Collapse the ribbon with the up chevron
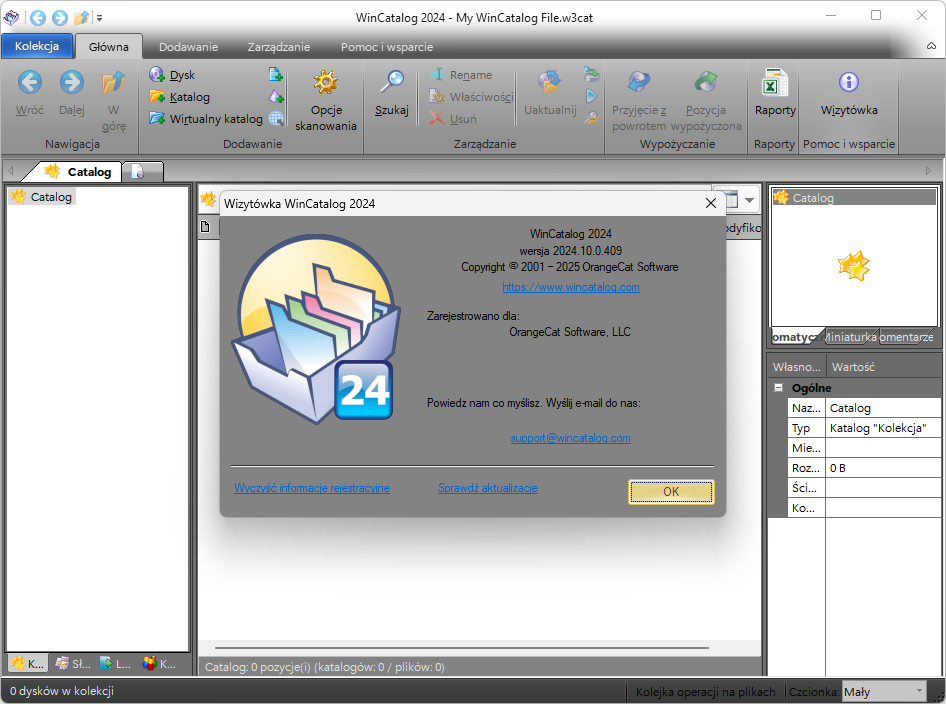 [x=932, y=46]
